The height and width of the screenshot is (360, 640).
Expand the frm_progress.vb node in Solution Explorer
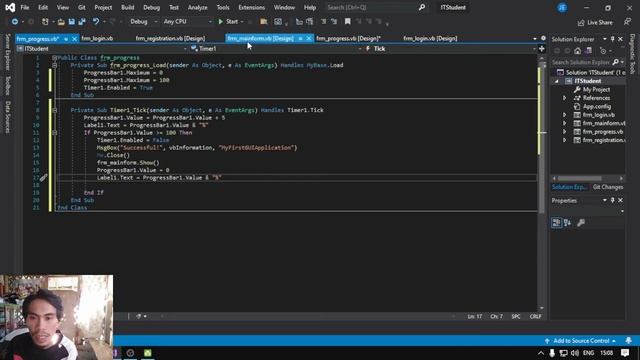coord(565,132)
